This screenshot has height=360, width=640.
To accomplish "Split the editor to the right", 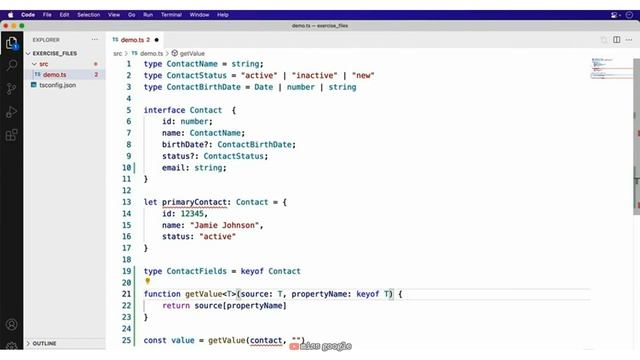I will [x=616, y=40].
